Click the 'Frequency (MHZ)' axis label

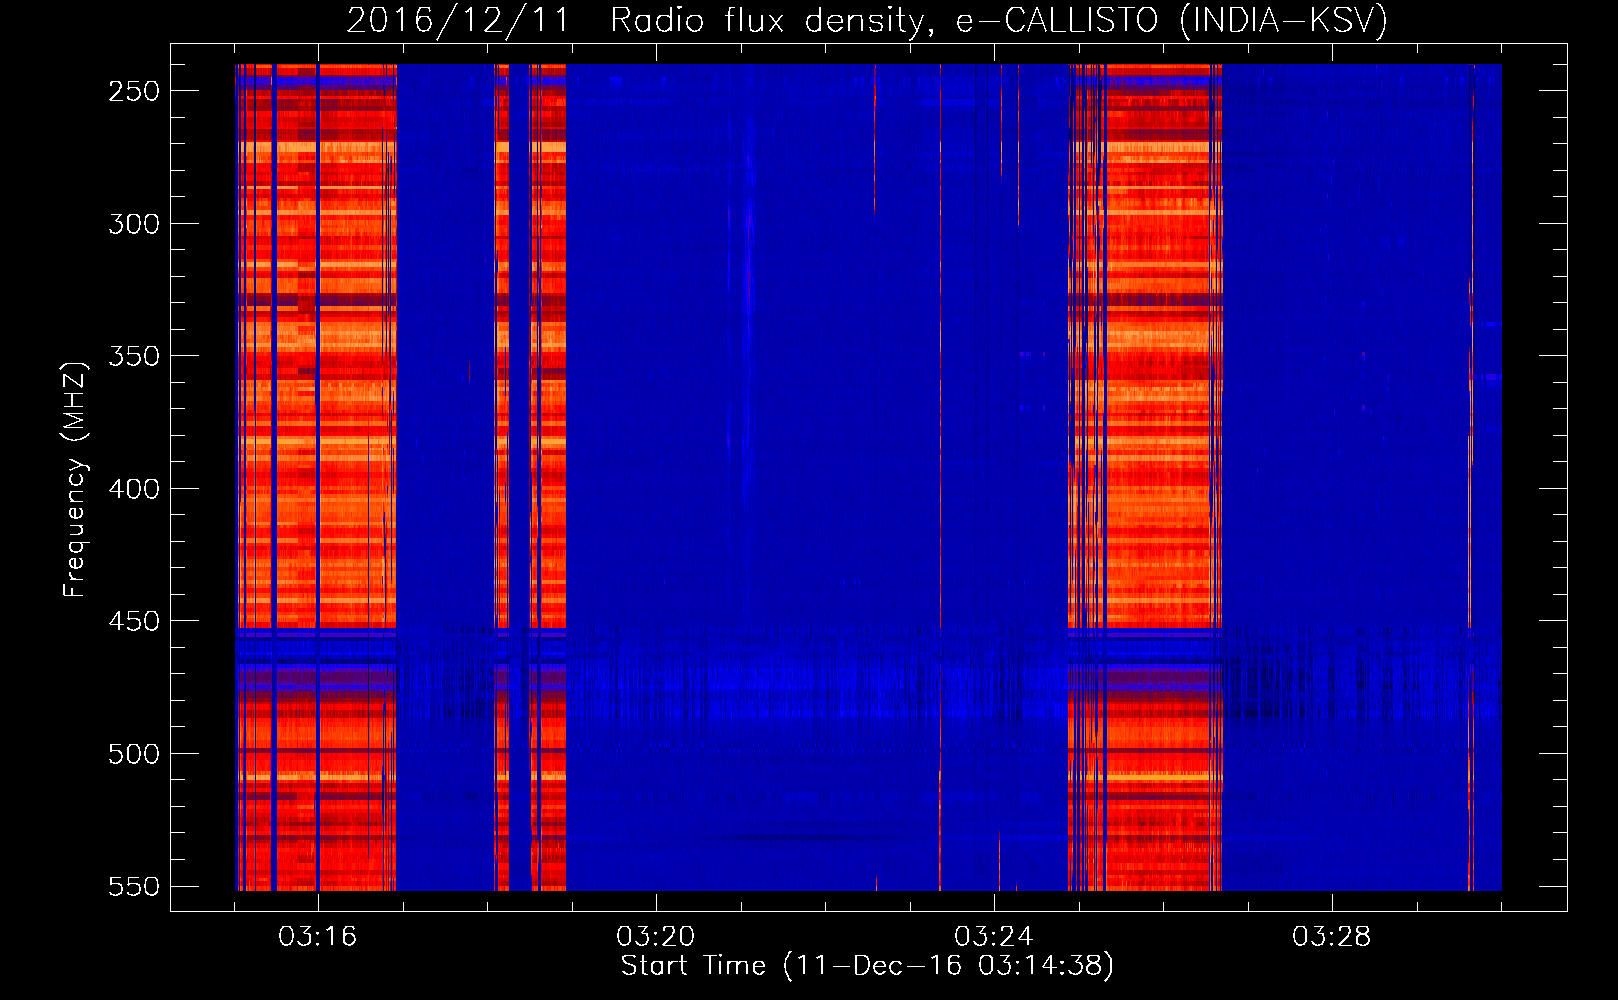coord(75,479)
